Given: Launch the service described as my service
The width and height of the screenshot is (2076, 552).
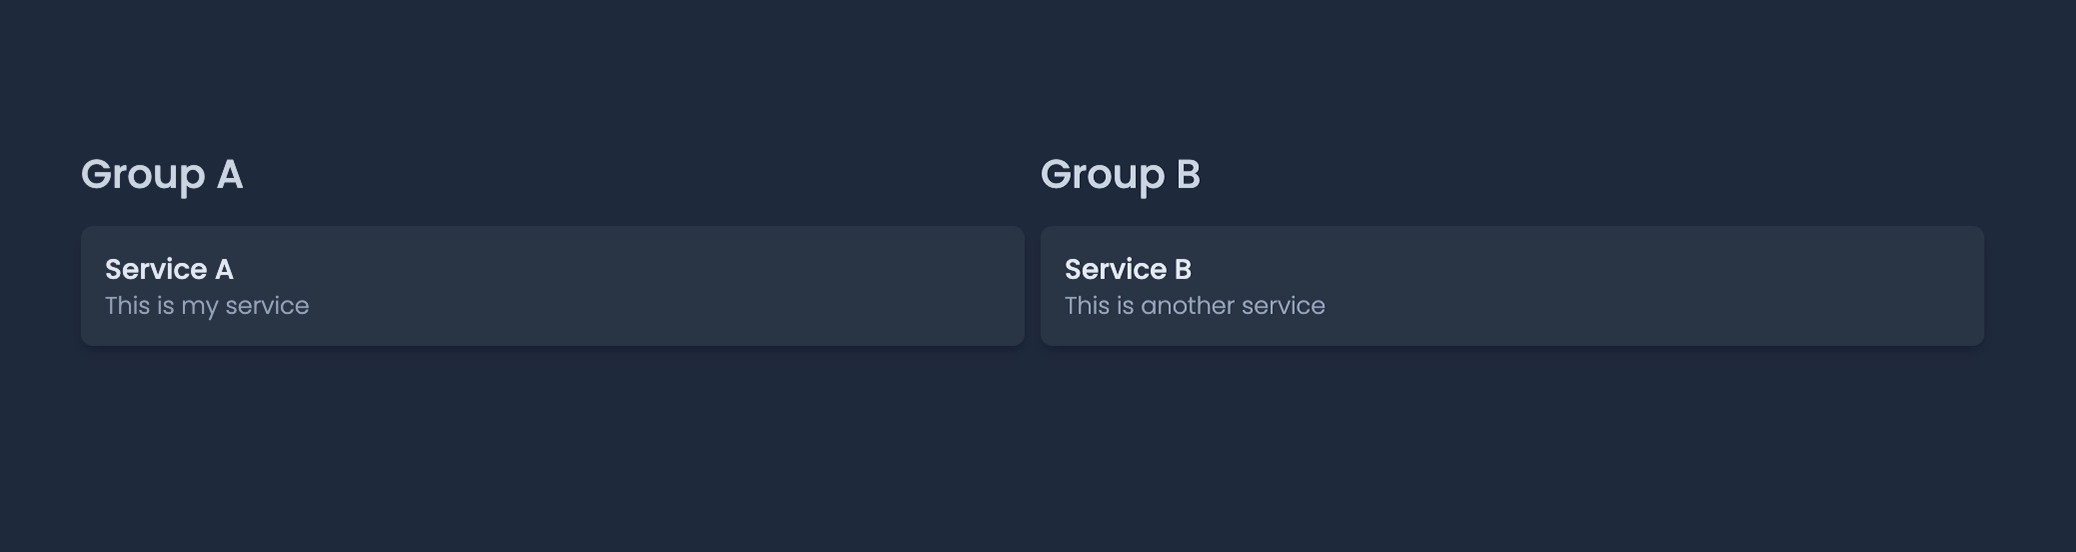Looking at the screenshot, I should pos(552,286).
